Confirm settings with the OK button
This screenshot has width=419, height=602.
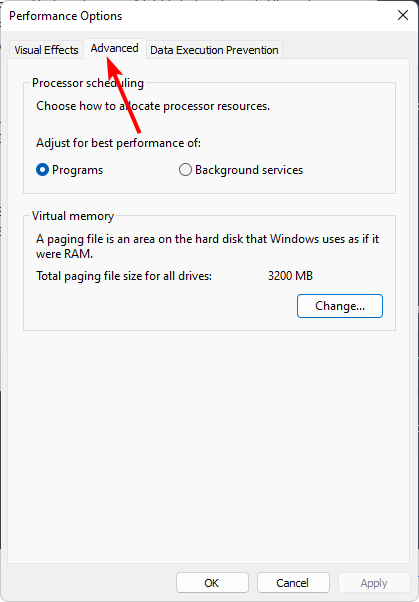point(212,583)
